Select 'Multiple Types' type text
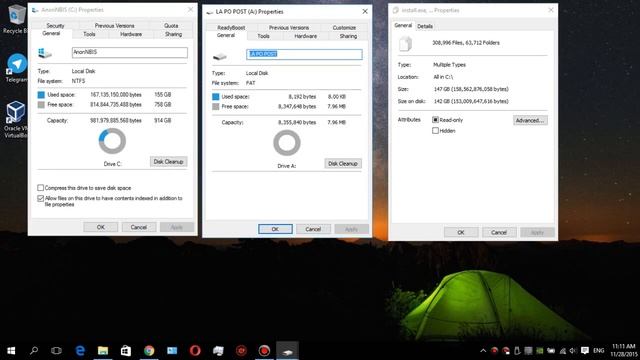 tap(449, 64)
